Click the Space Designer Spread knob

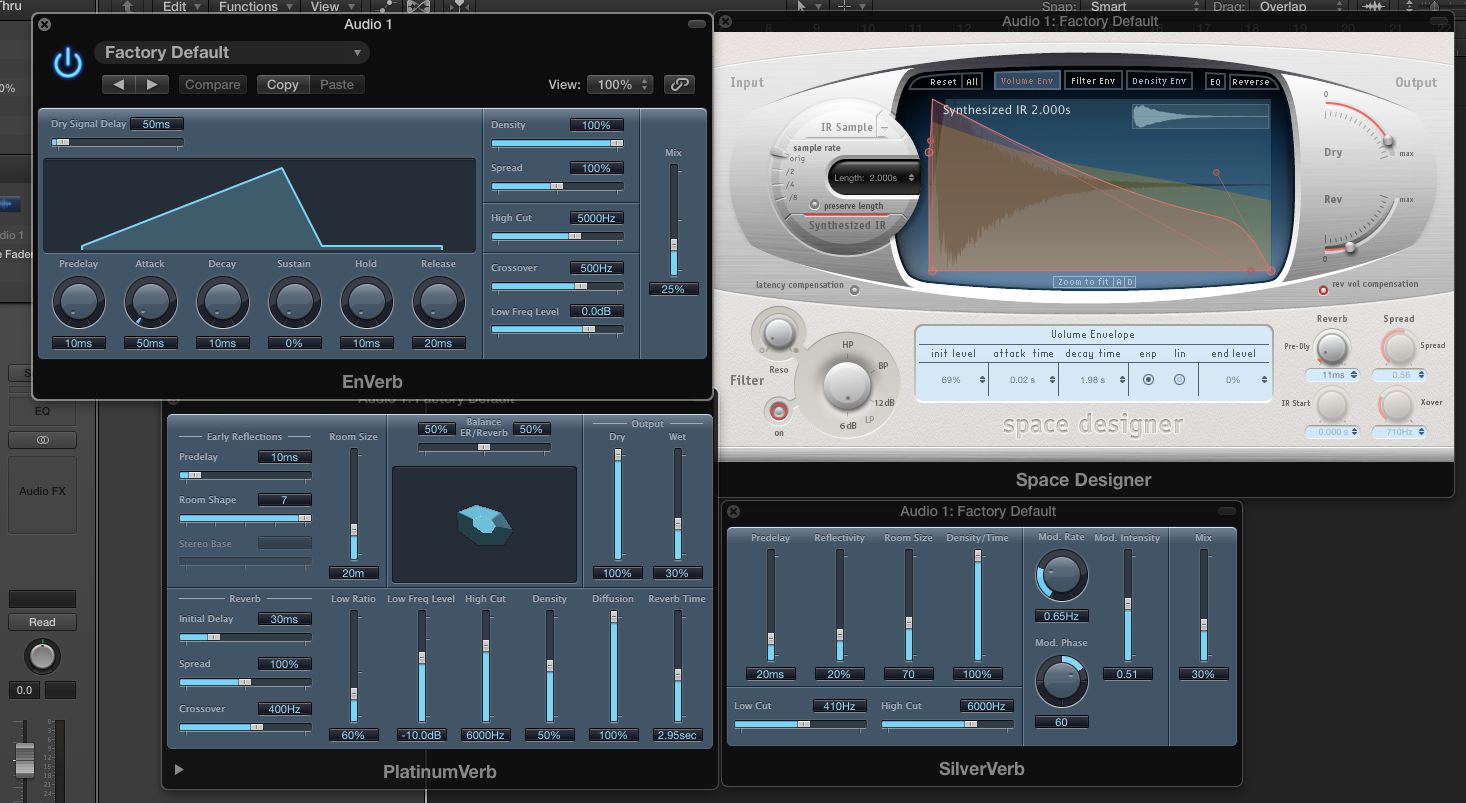[1398, 347]
